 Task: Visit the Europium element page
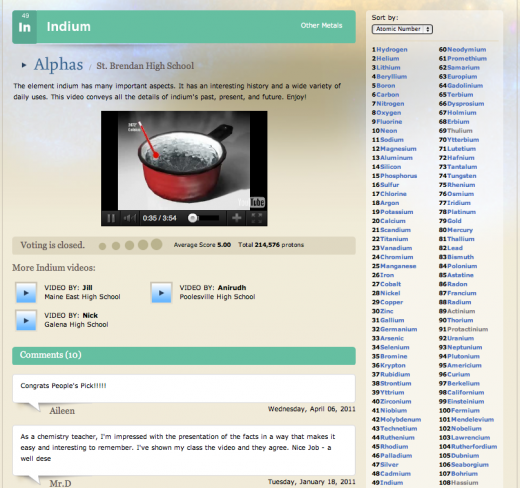tap(462, 76)
